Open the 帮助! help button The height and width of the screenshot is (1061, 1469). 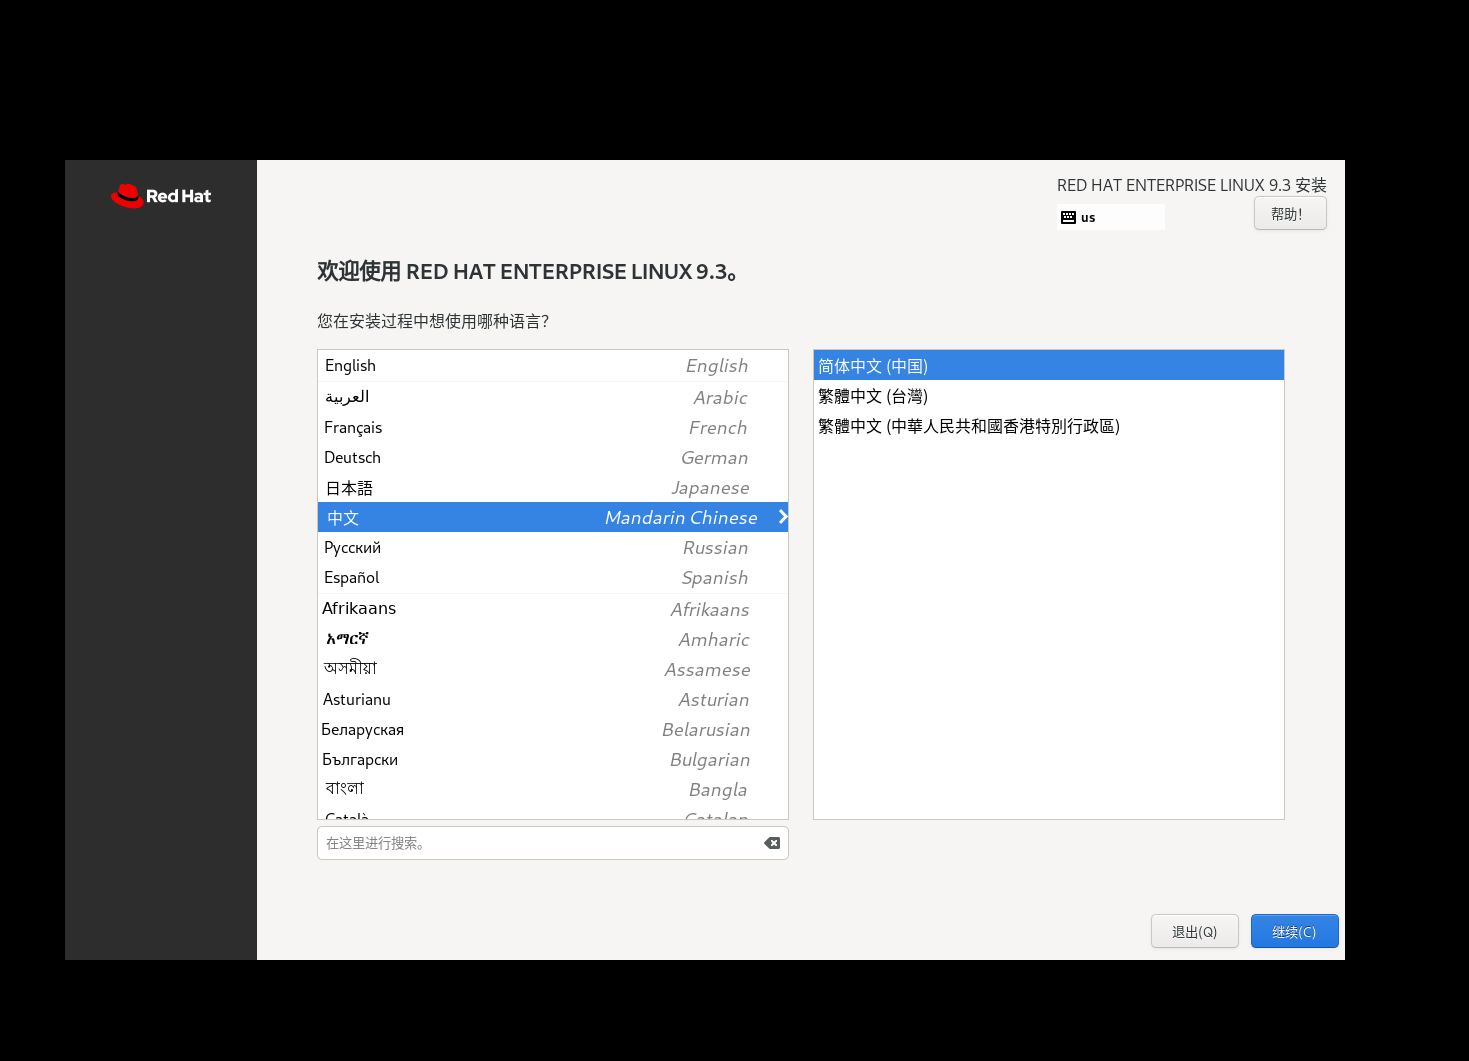pos(1289,212)
